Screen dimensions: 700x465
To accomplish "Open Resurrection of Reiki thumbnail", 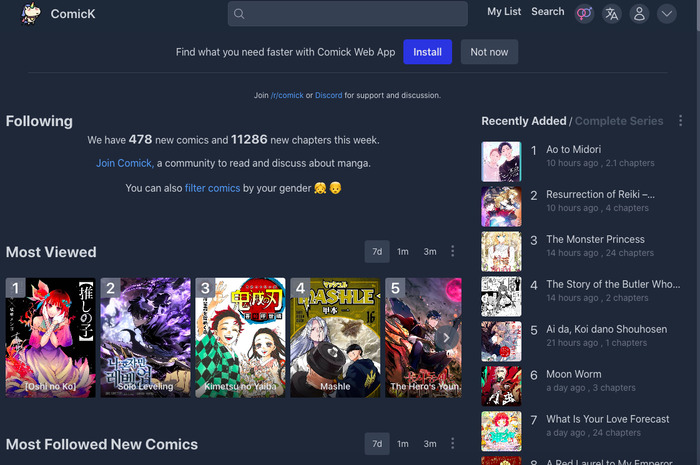I will tap(501, 207).
